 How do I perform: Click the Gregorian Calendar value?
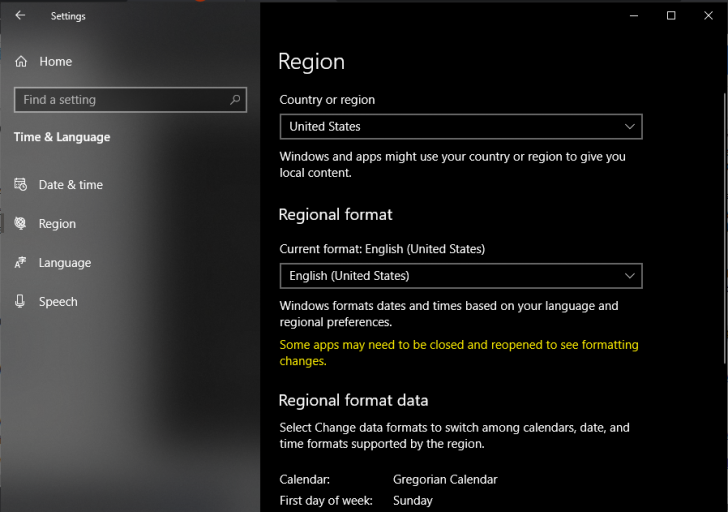click(445, 480)
